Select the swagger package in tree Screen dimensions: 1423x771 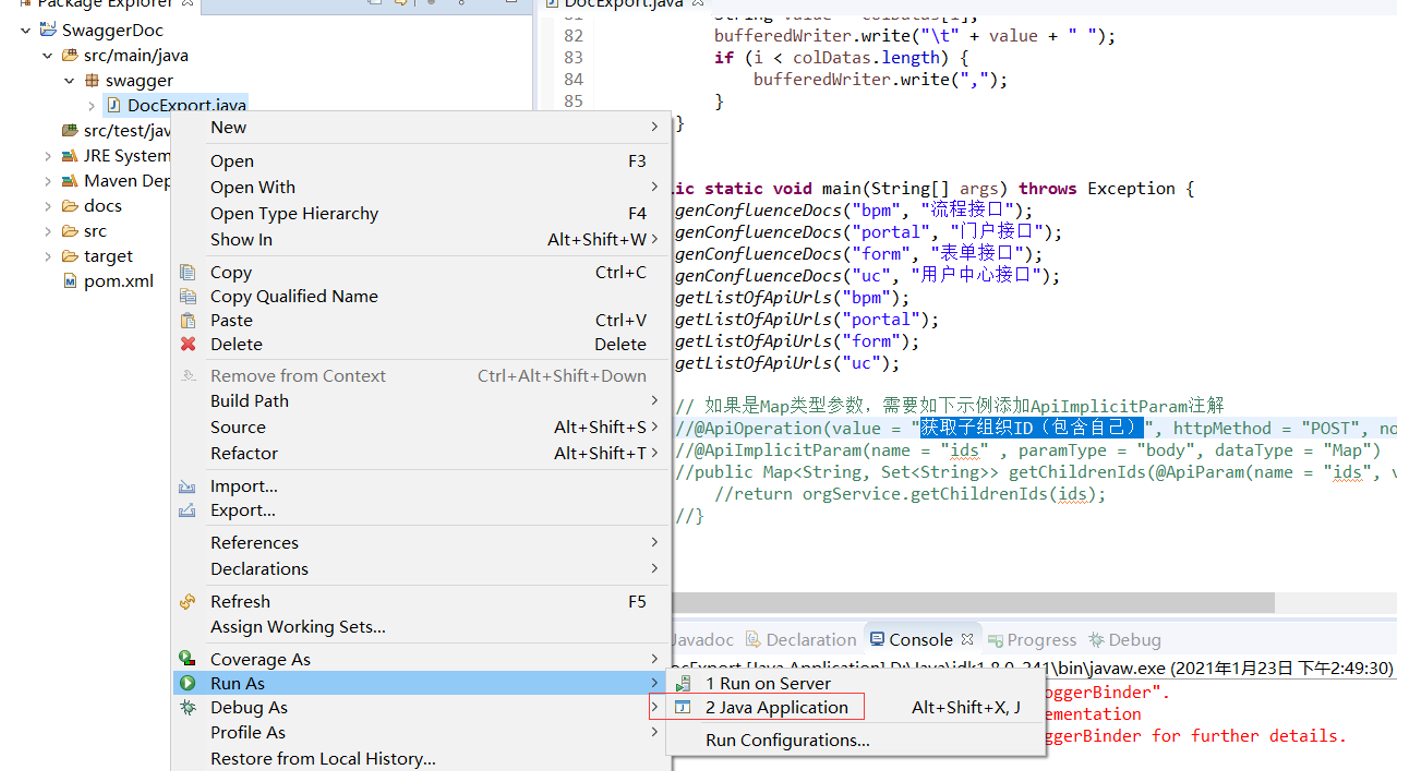(139, 81)
